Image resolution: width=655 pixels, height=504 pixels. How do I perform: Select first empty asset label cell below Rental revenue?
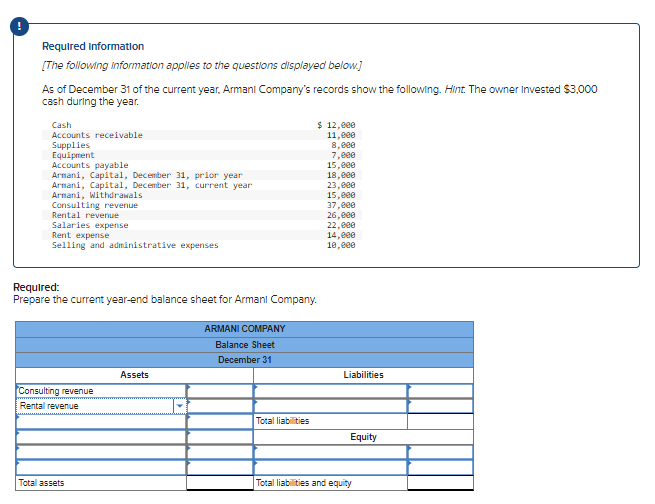(101, 421)
